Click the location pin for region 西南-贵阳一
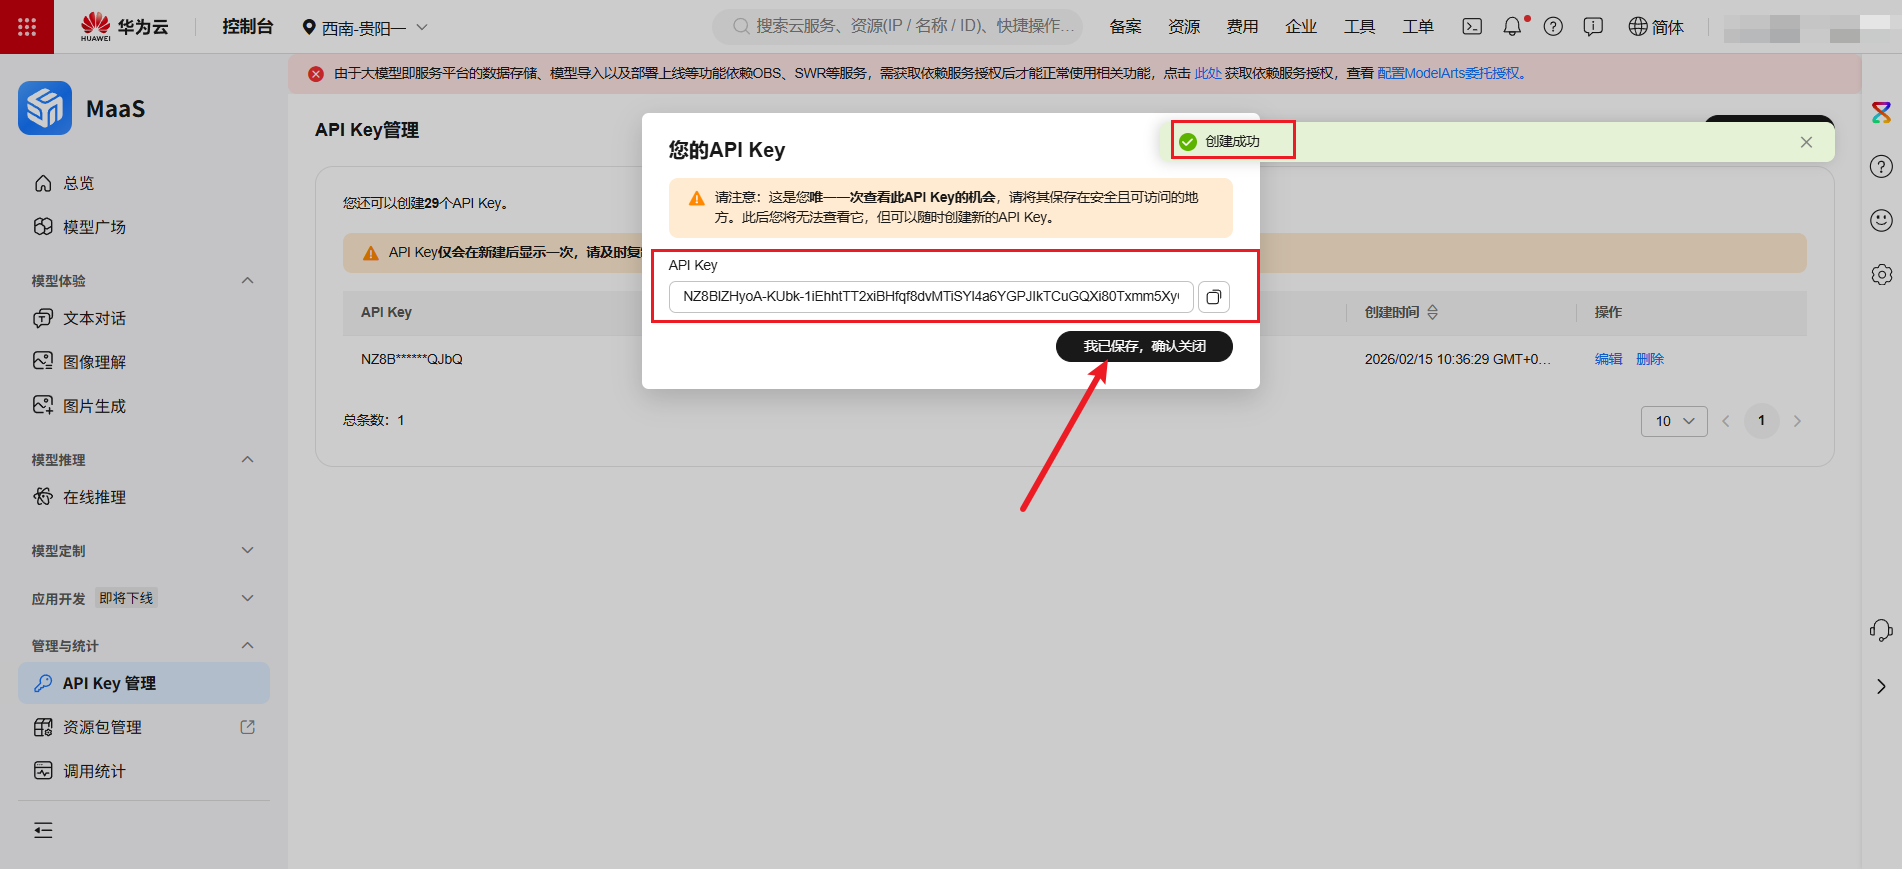Image resolution: width=1902 pixels, height=869 pixels. [x=309, y=27]
